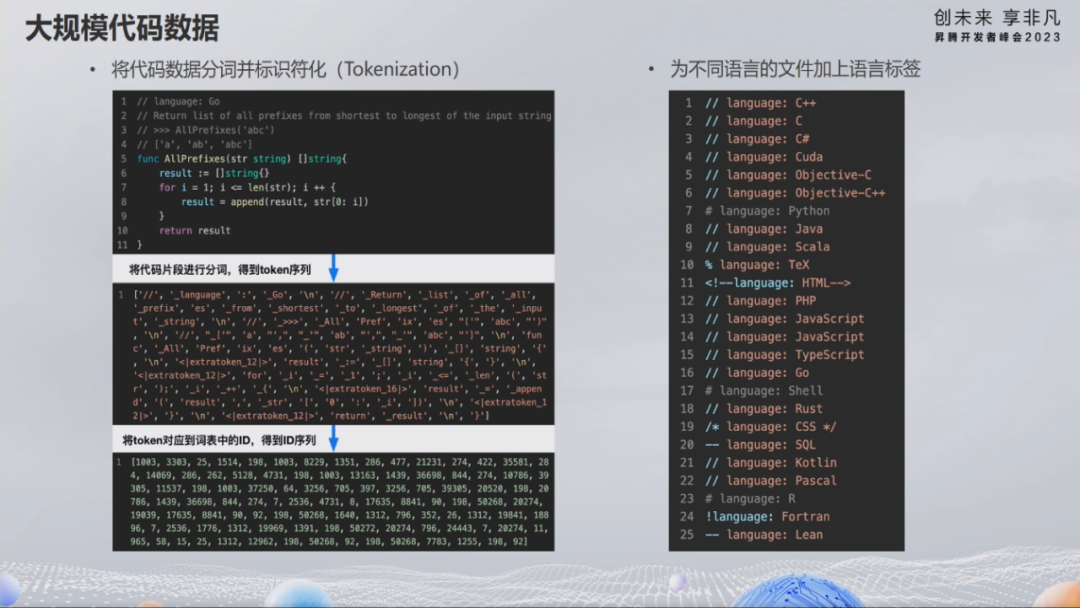Select the '// language: Kotlin' entry

tap(771, 463)
